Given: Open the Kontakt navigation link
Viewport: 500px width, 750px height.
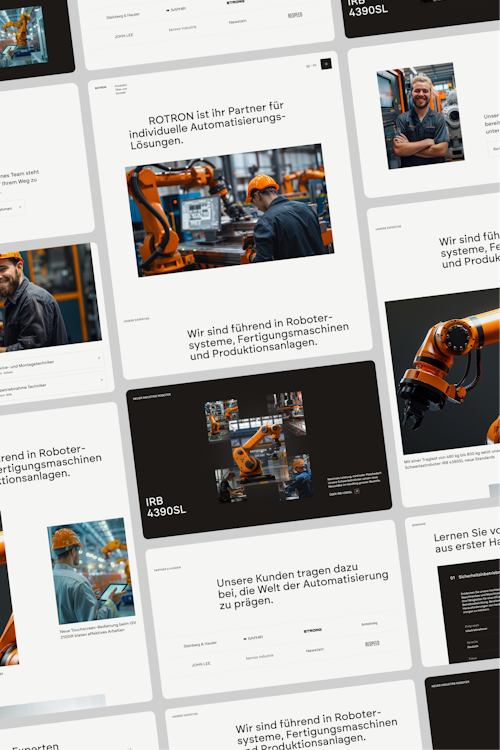Looking at the screenshot, I should tap(121, 93).
